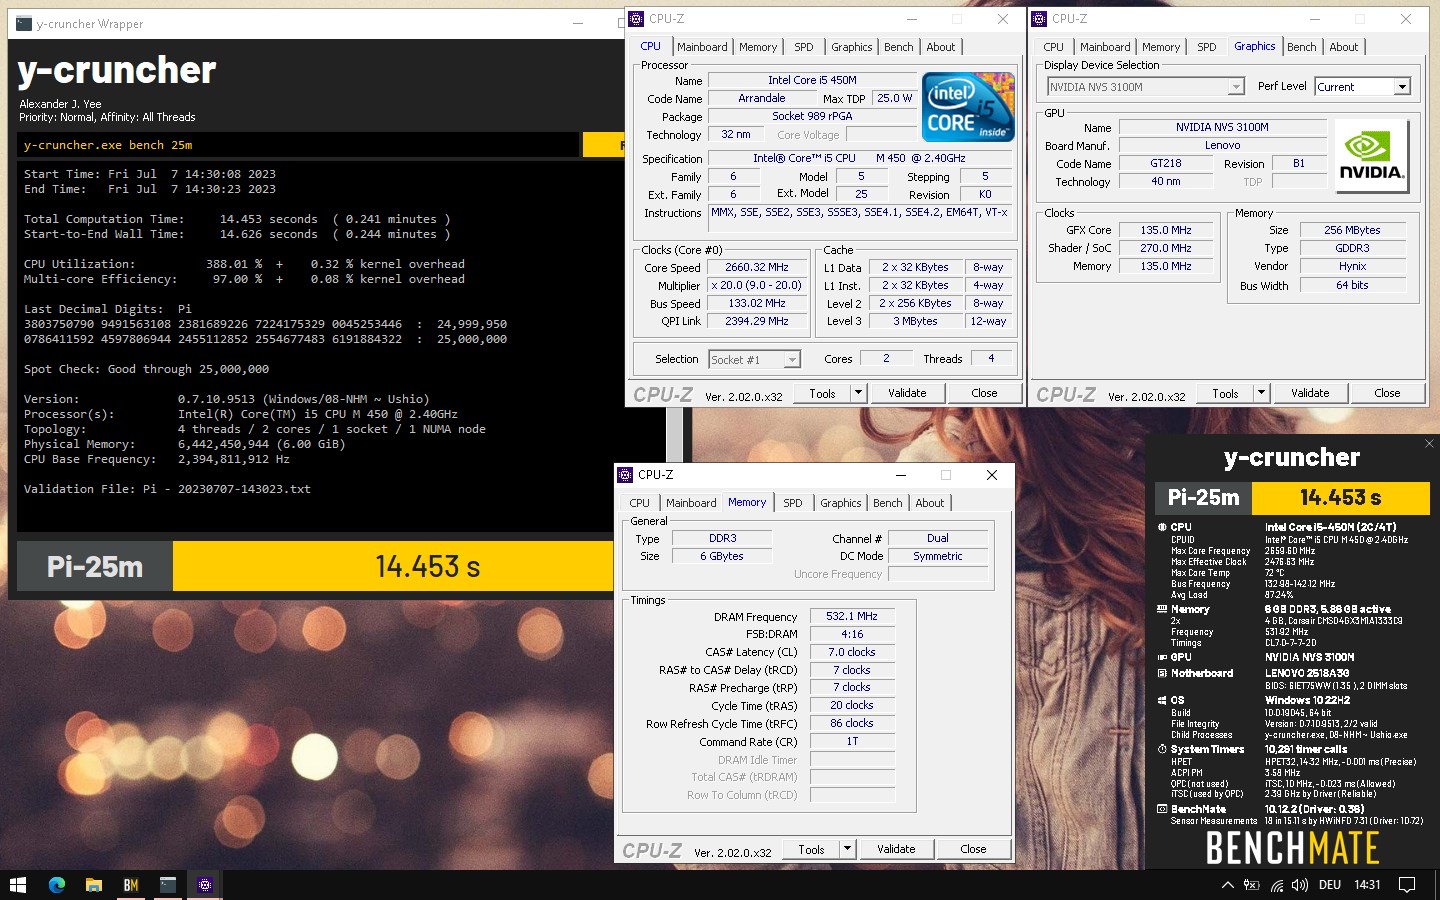Launch Microsoft Edge from taskbar

click(56, 885)
